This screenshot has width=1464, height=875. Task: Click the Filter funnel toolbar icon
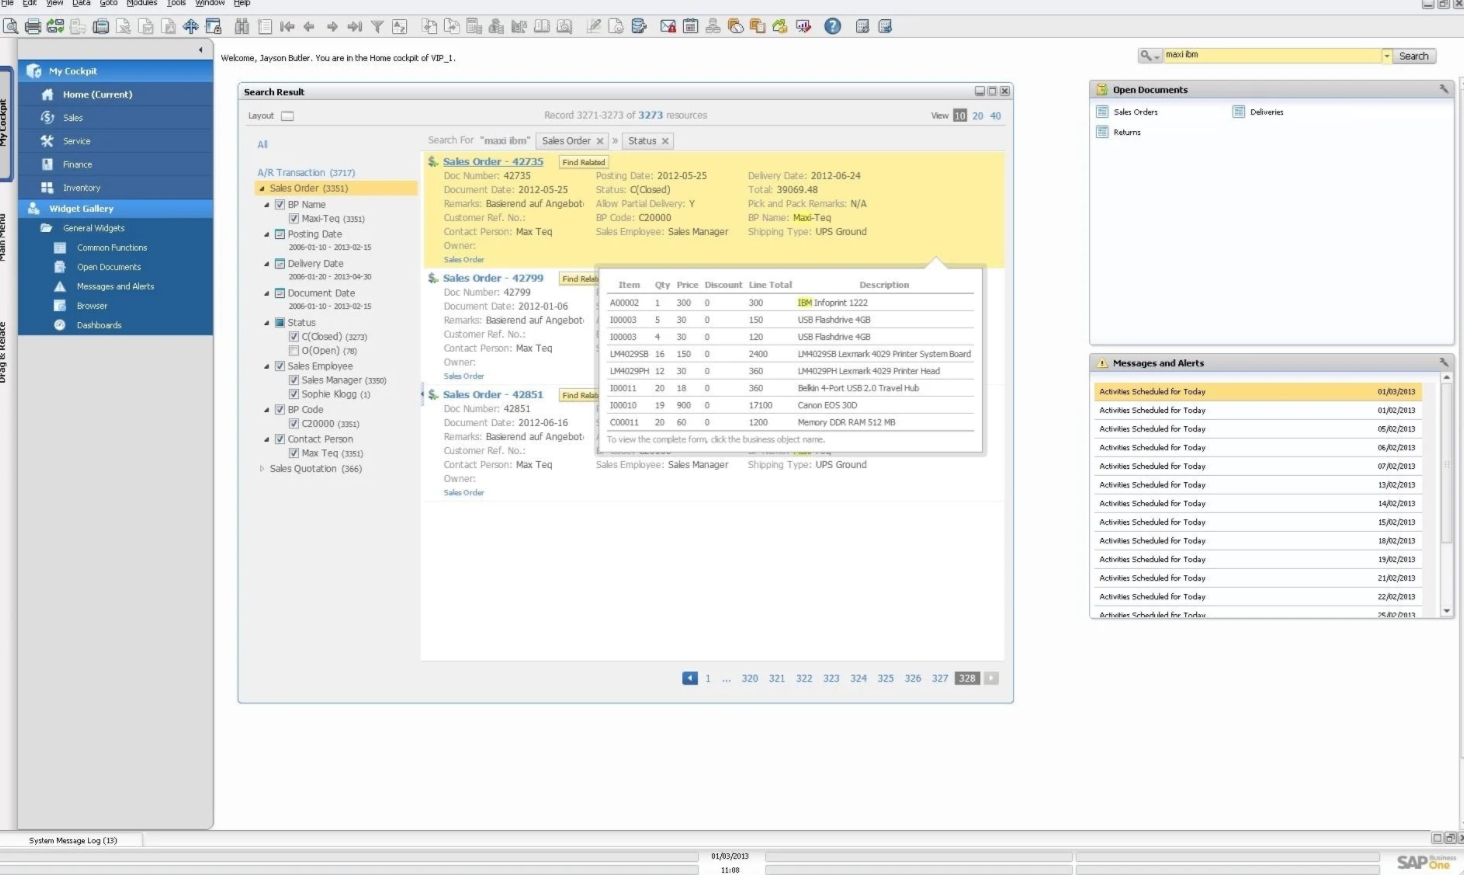coord(377,27)
